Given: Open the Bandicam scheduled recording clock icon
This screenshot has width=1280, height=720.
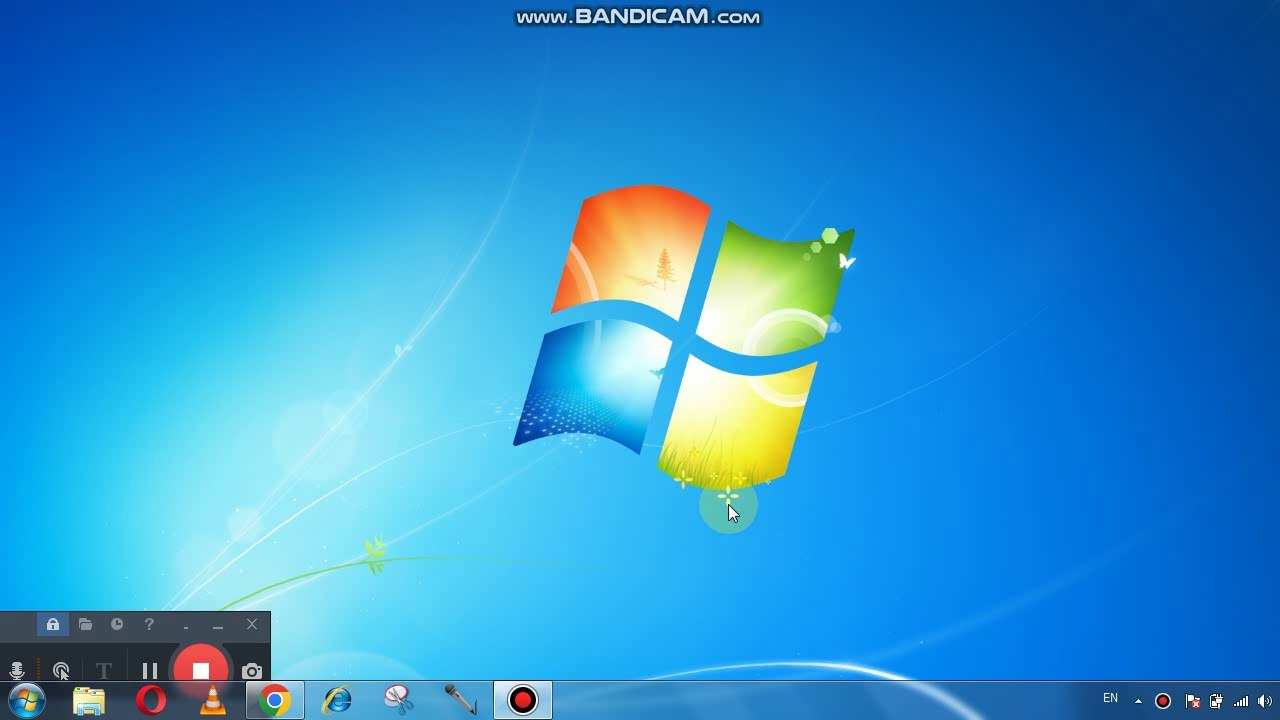Looking at the screenshot, I should [x=117, y=625].
